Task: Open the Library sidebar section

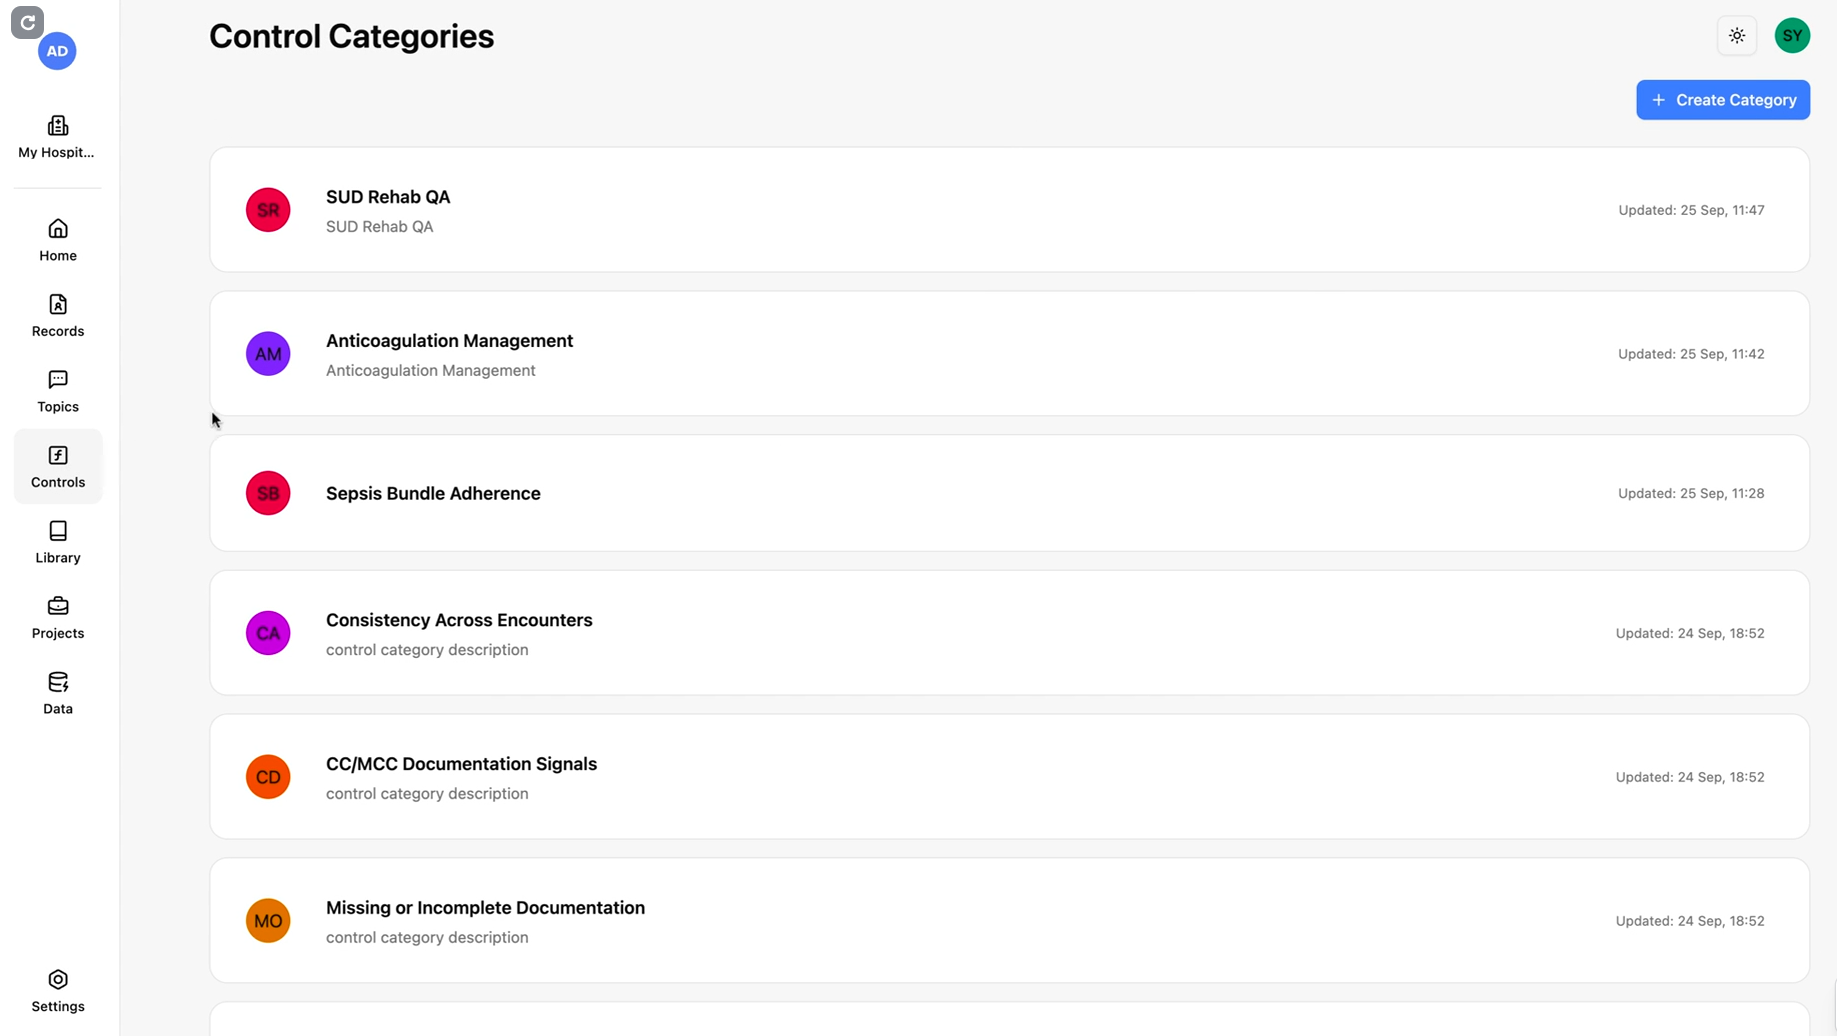Action: [x=58, y=542]
